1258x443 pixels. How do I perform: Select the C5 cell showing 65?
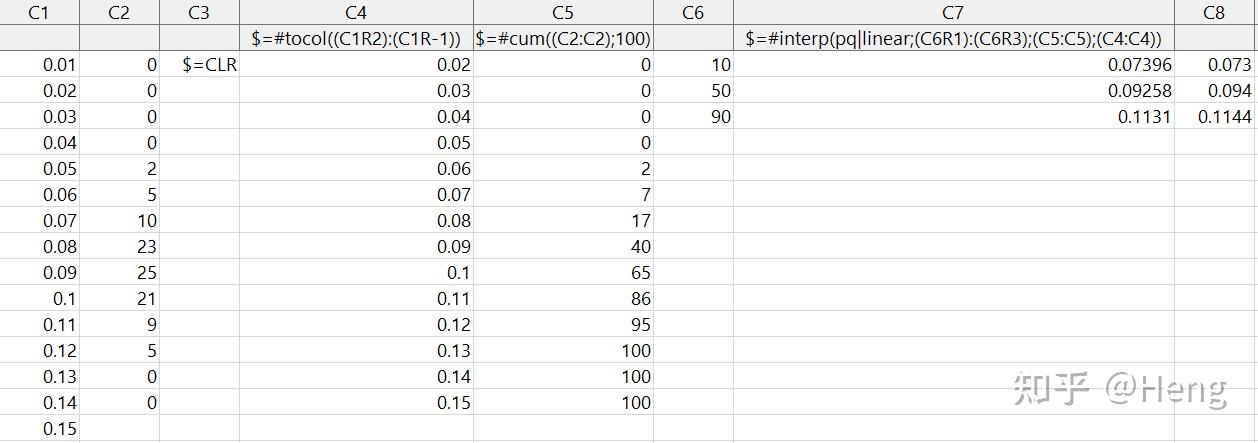click(563, 273)
